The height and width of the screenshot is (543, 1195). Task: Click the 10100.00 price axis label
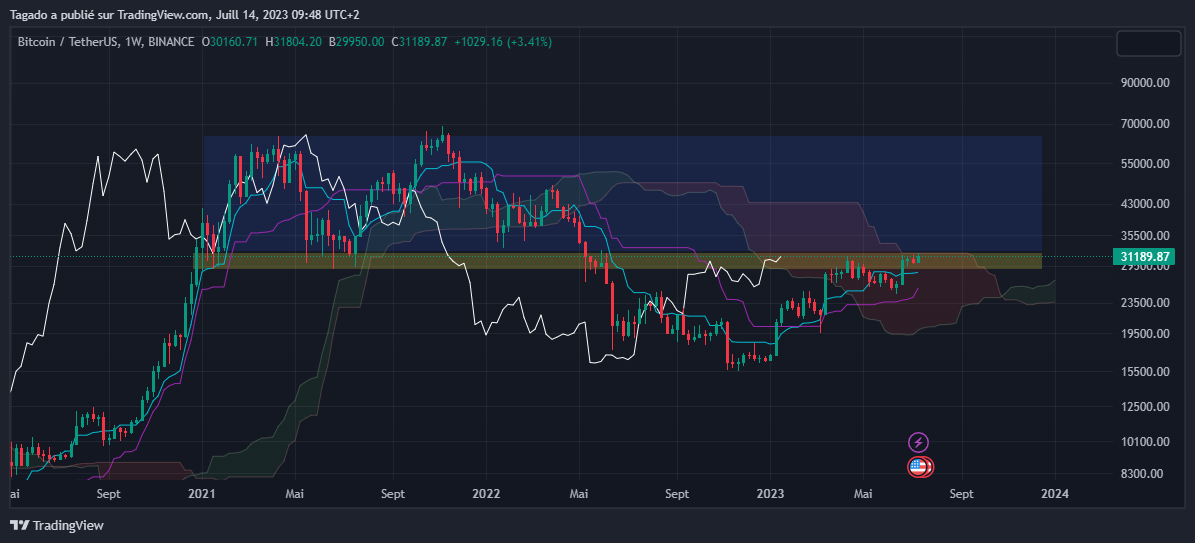coord(1144,442)
